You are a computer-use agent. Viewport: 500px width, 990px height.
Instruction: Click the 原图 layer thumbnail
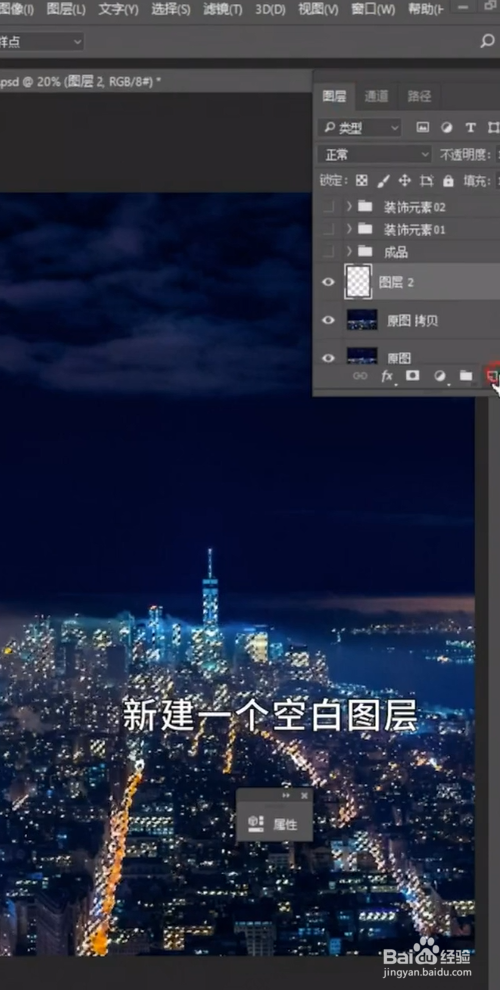[362, 355]
